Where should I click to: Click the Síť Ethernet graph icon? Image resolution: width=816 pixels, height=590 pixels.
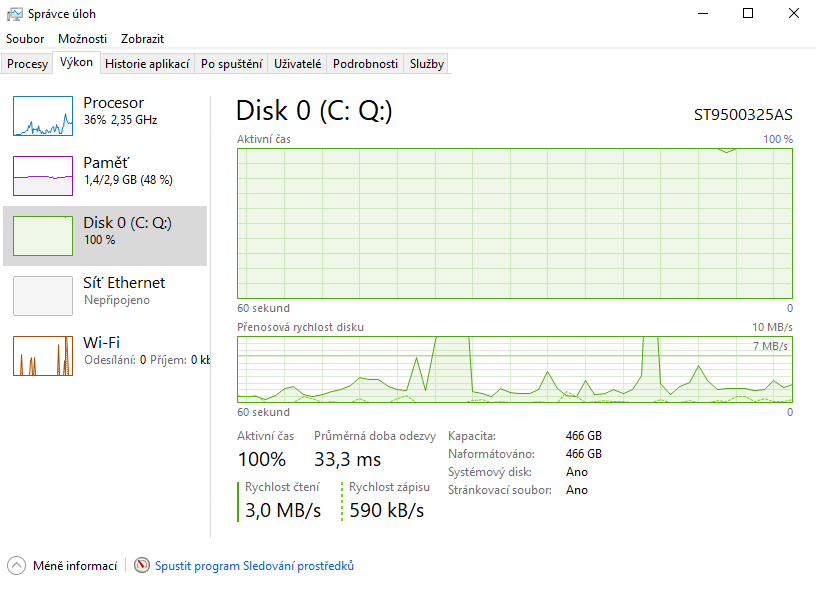(x=43, y=296)
